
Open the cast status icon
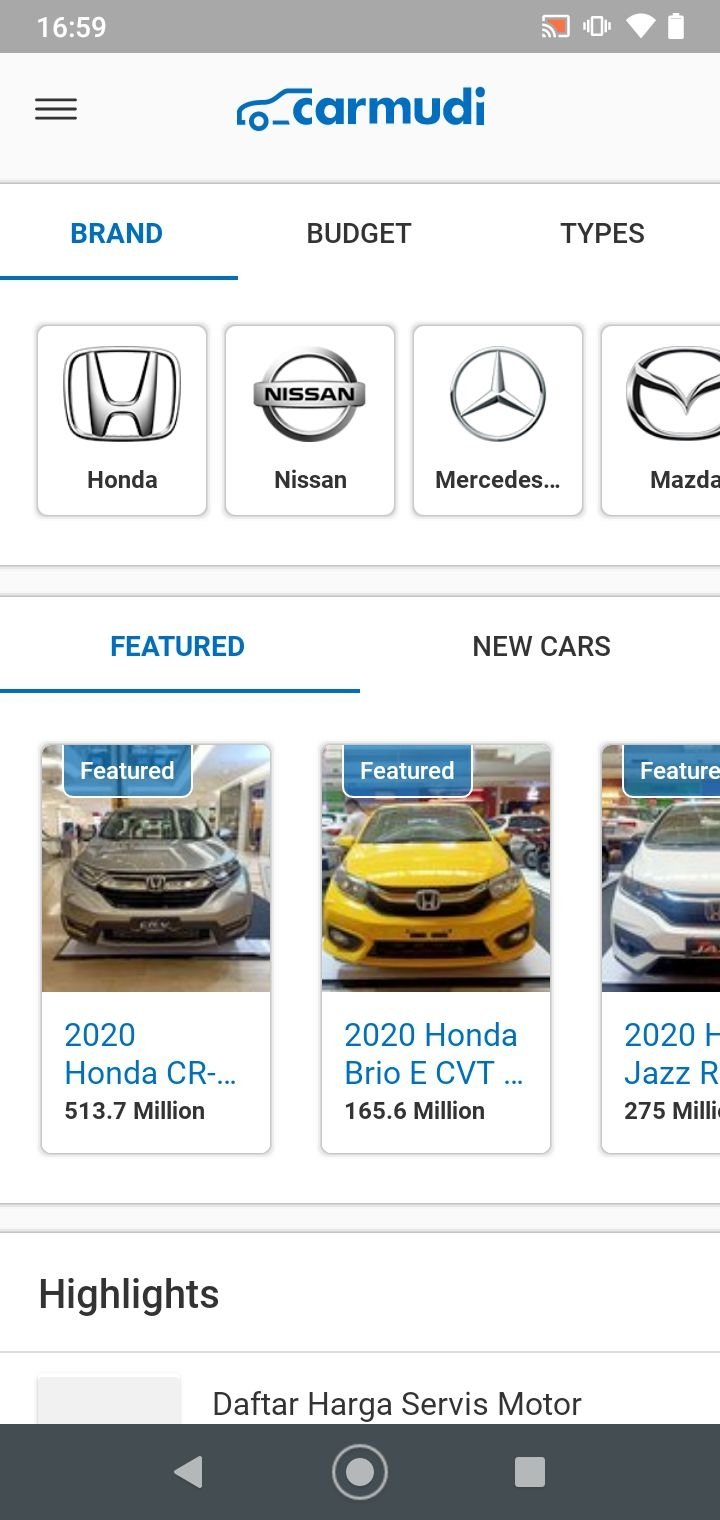point(555,27)
